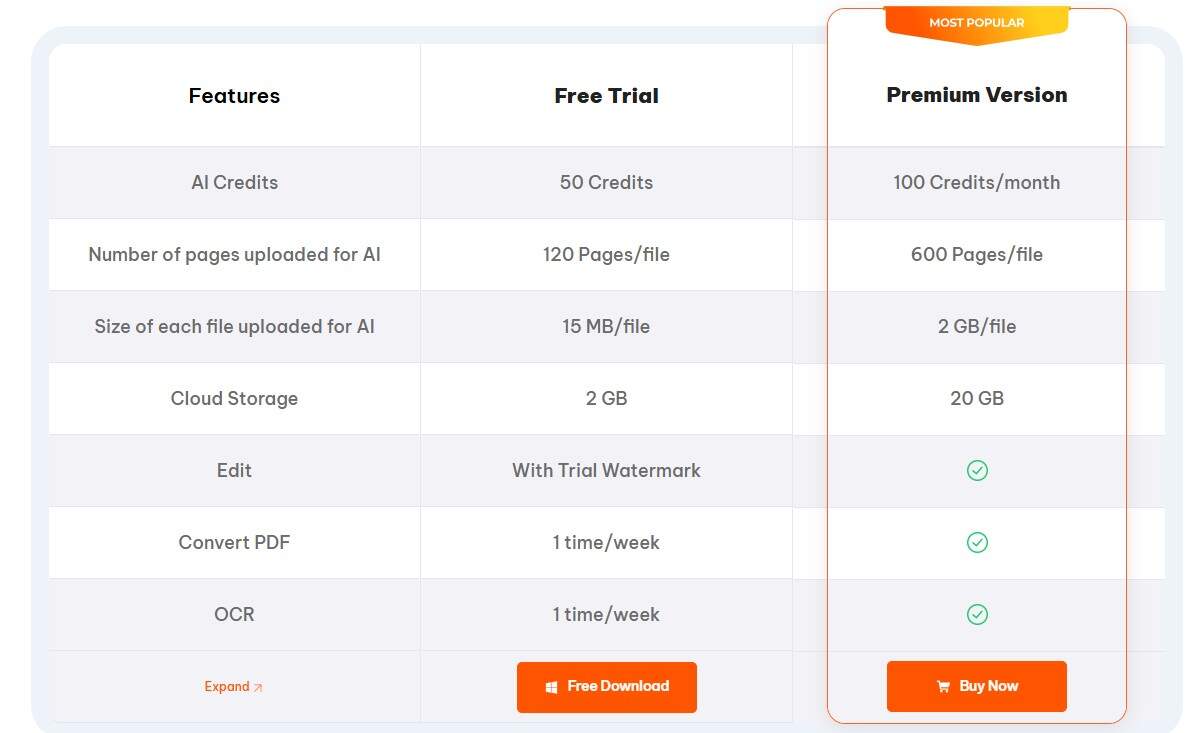Select the Free Trial column header
The height and width of the screenshot is (733, 1204).
606,95
